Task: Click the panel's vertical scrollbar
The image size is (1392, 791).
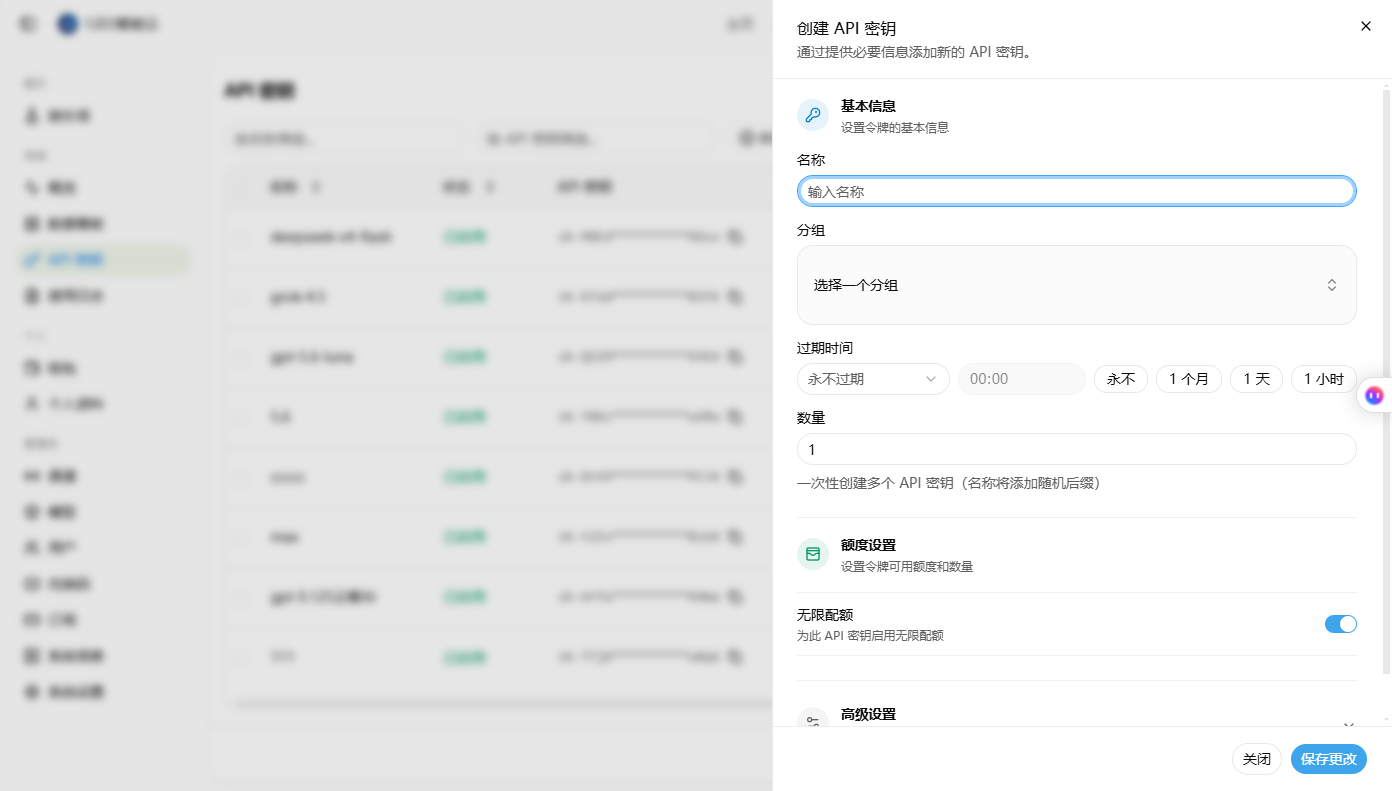Action: [1386, 380]
